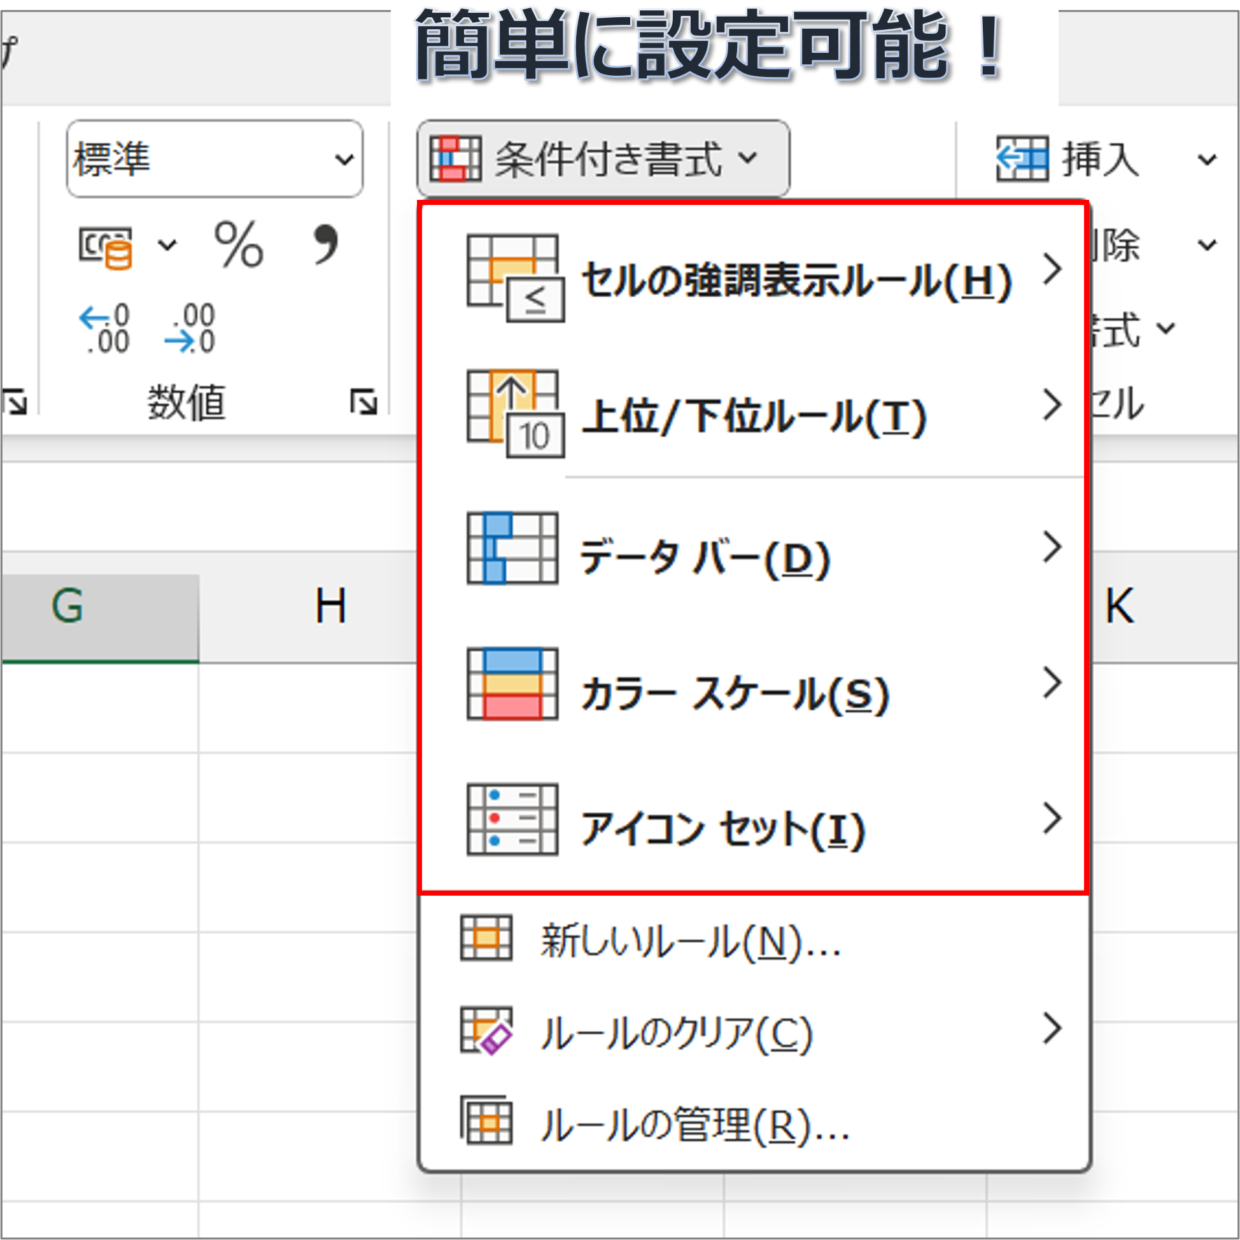This screenshot has width=1240, height=1240.
Task: Expand the accounting format dropdown arrow
Action: coord(167,246)
